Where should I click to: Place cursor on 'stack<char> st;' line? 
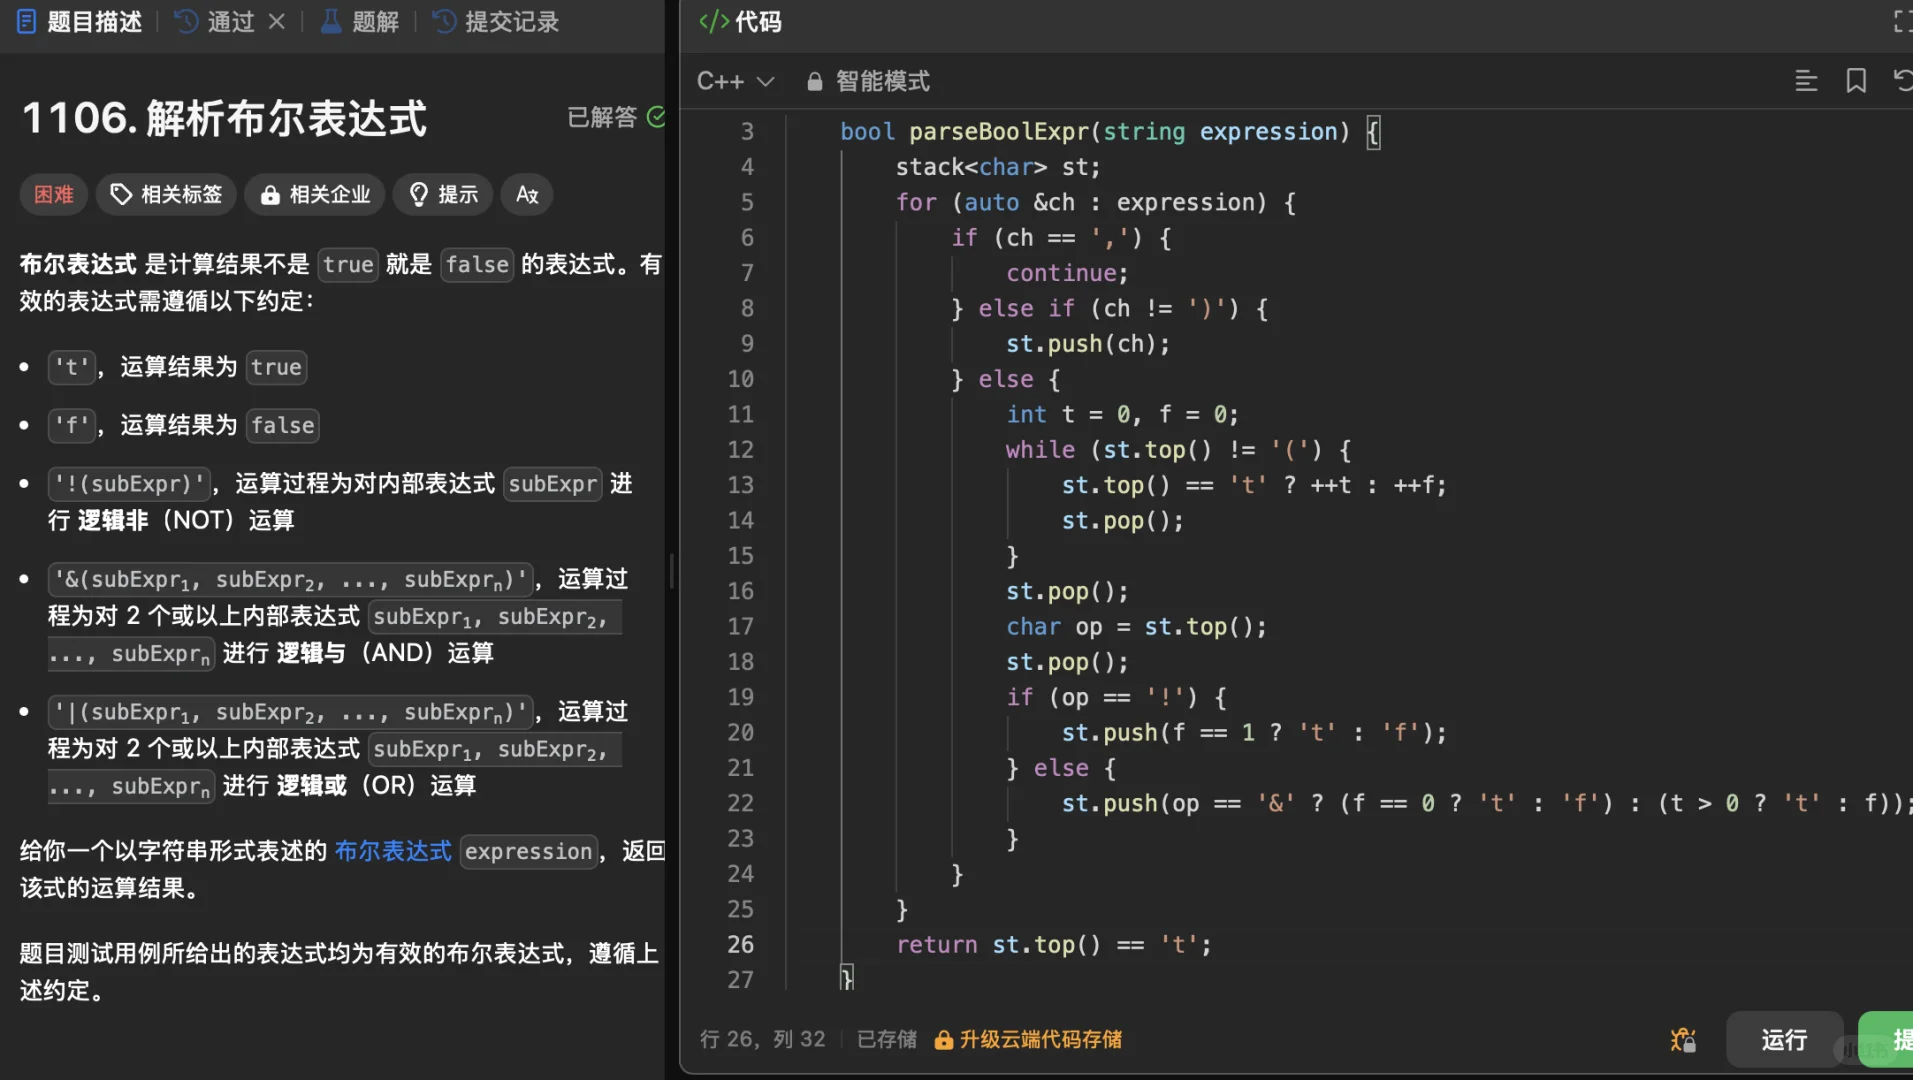(997, 167)
